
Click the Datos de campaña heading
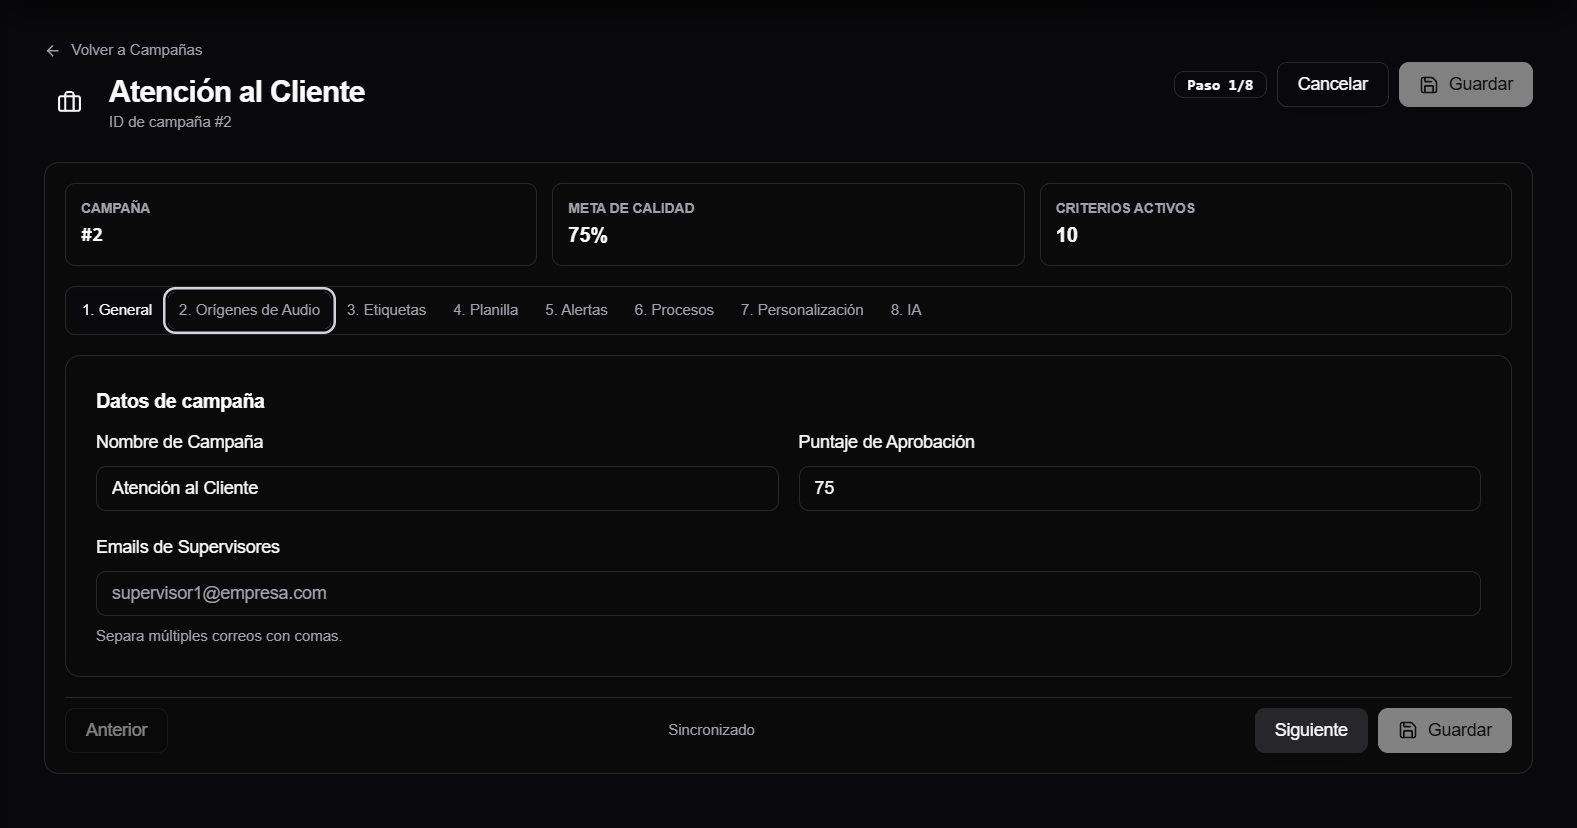180,401
